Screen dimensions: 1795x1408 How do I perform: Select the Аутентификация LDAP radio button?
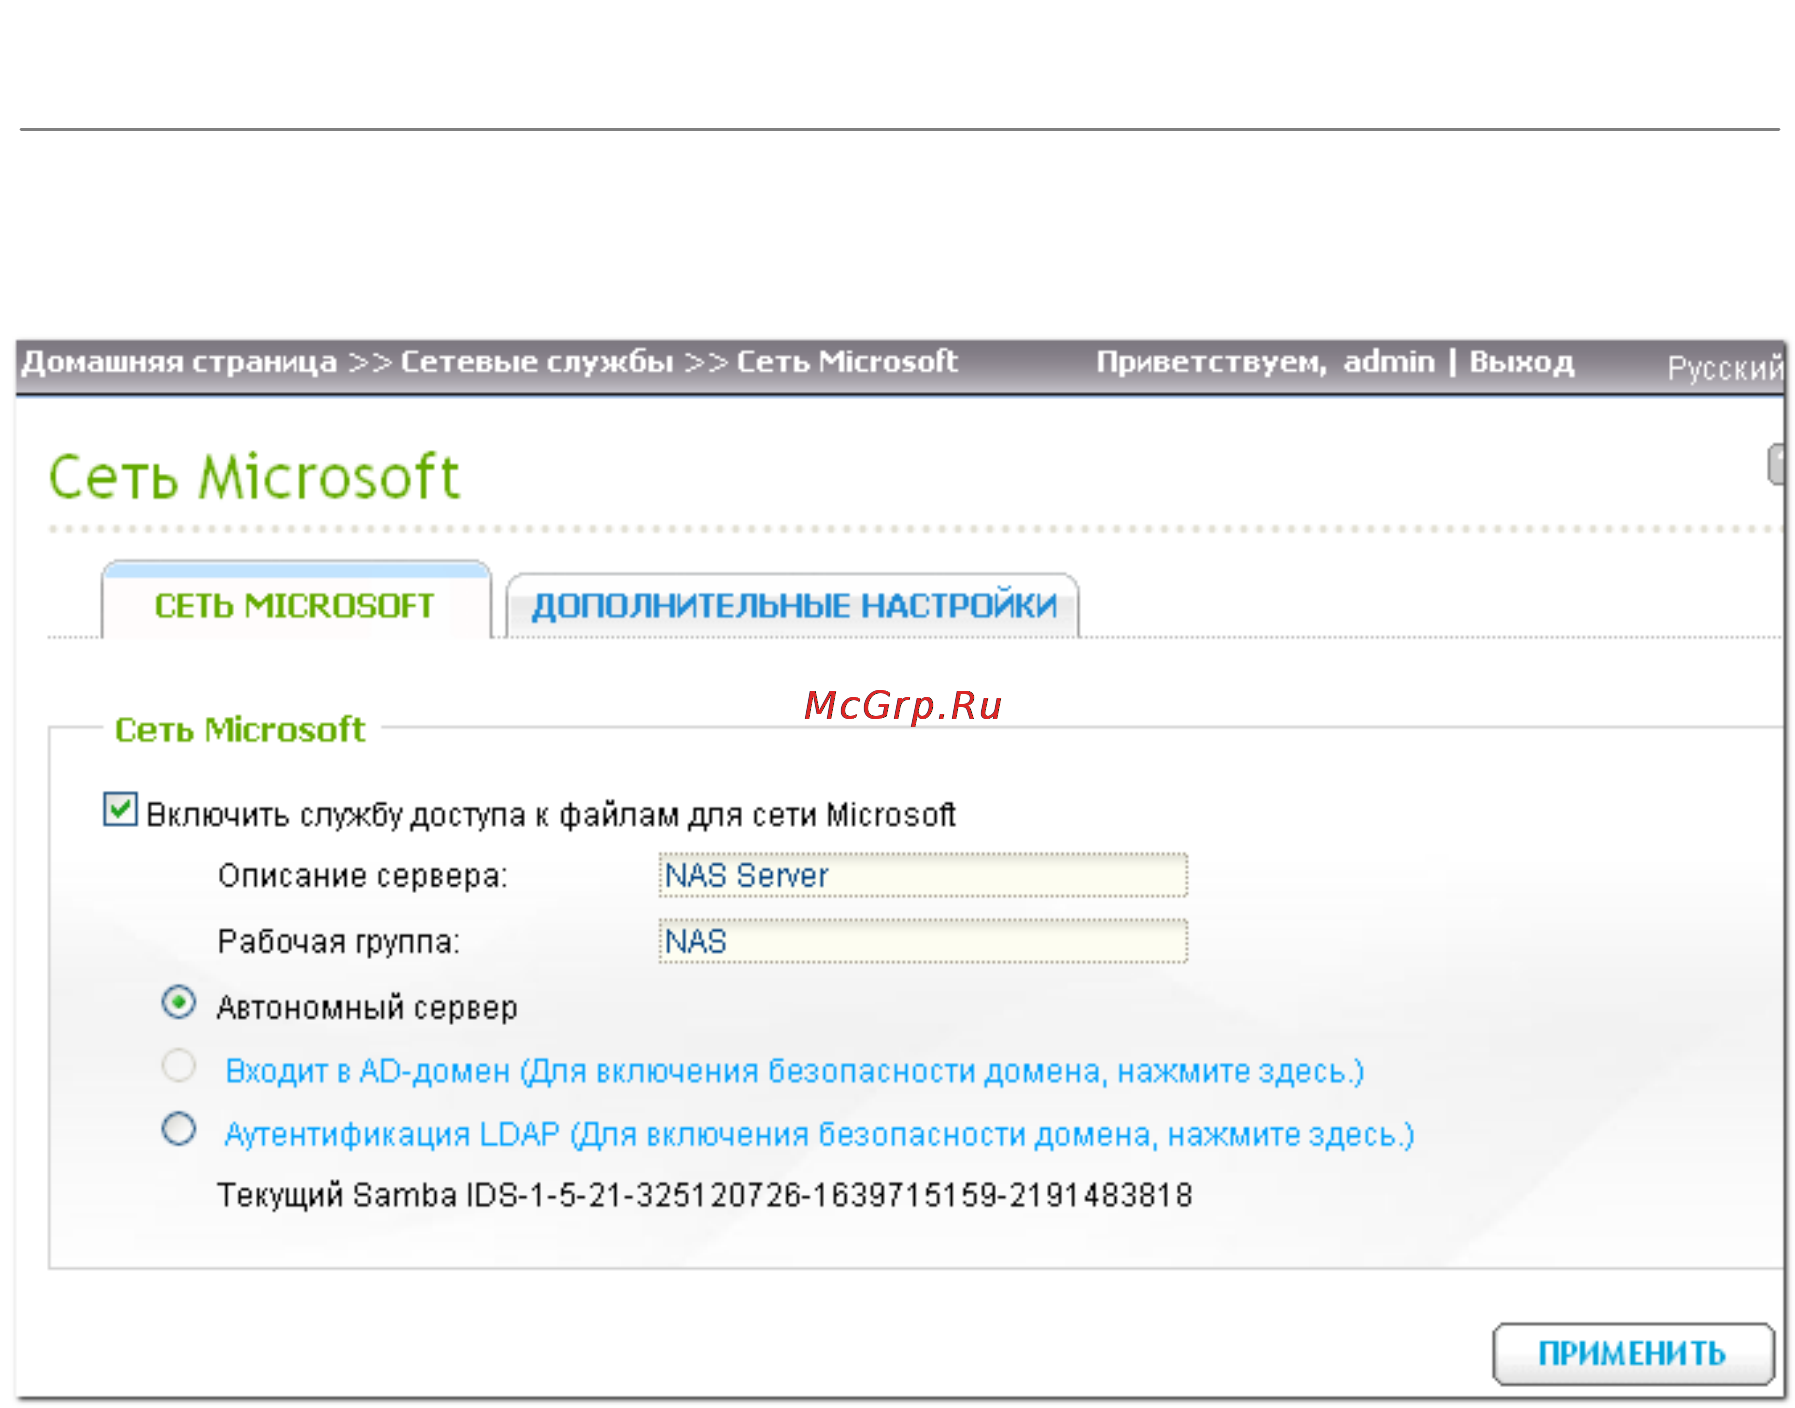179,1130
